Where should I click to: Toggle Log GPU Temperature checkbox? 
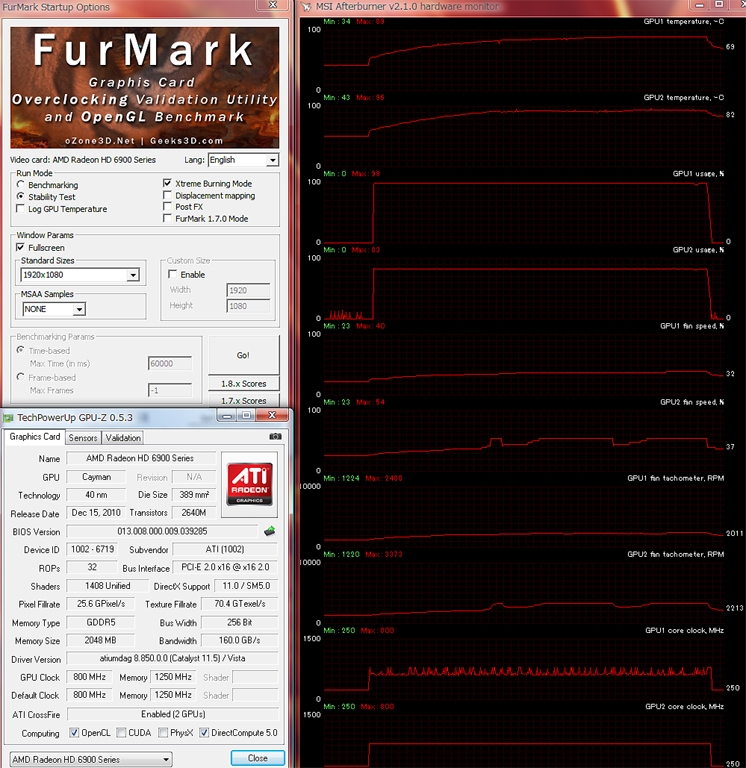pyautogui.click(x=21, y=209)
